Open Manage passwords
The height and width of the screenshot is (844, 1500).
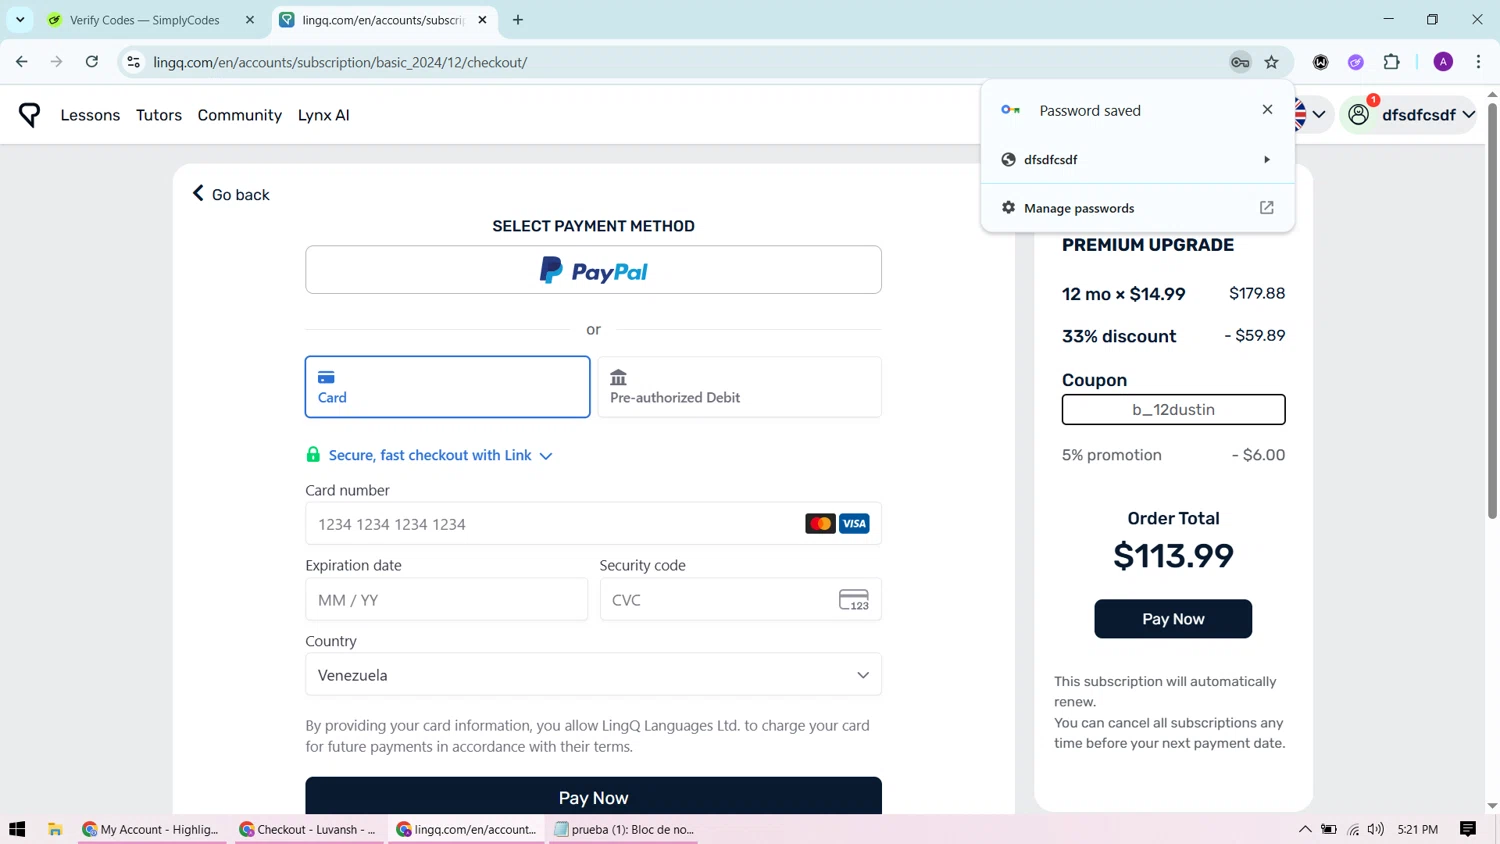[1137, 208]
